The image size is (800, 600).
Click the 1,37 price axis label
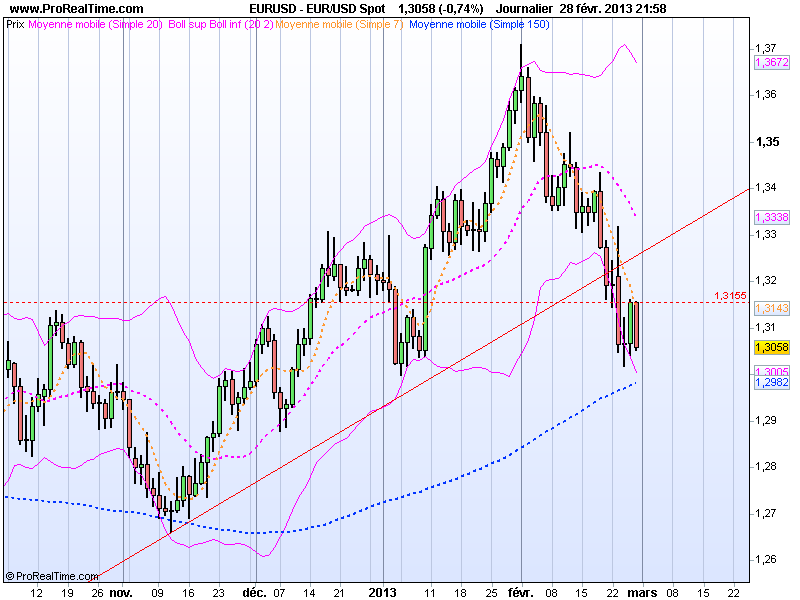(766, 48)
